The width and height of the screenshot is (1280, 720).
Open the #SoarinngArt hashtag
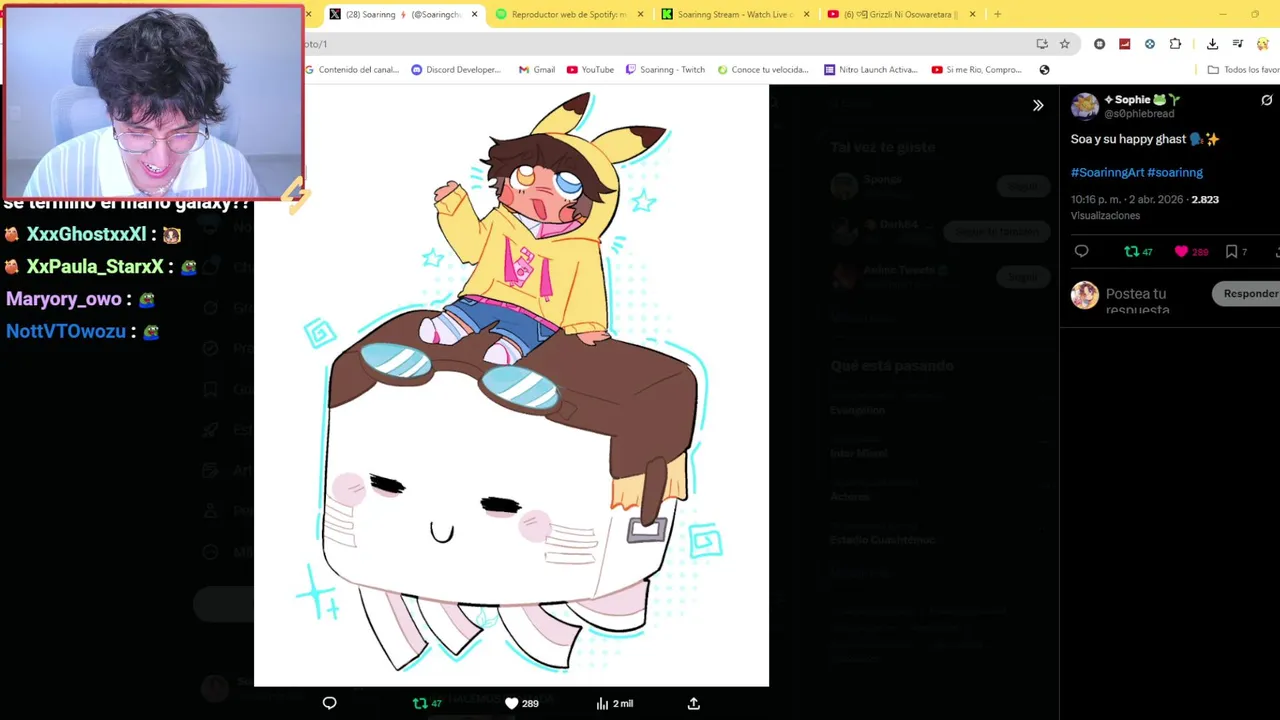pyautogui.click(x=1107, y=172)
